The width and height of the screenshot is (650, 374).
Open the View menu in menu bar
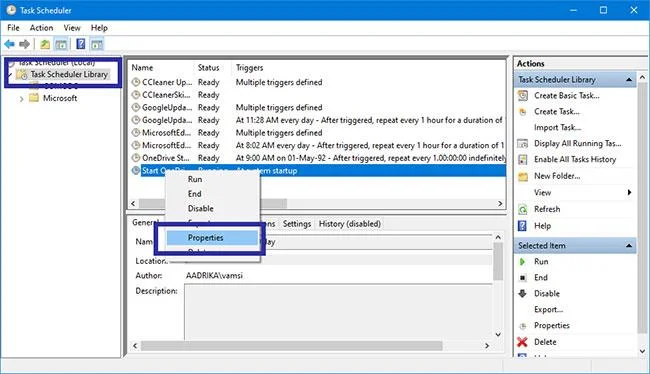72,28
